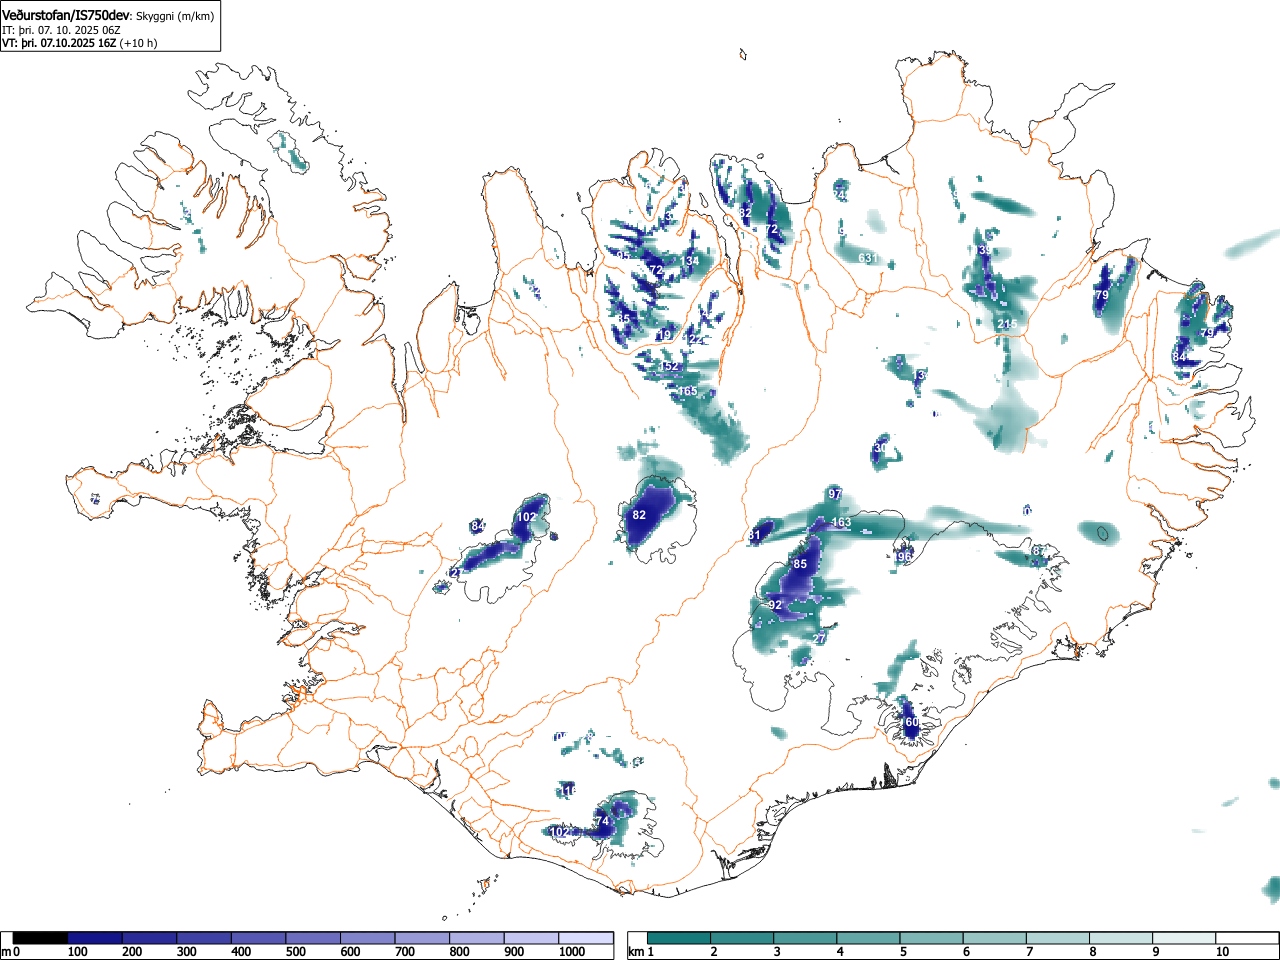Click the VT valid time 16Z line
This screenshot has width=1280, height=960.
tap(79, 43)
